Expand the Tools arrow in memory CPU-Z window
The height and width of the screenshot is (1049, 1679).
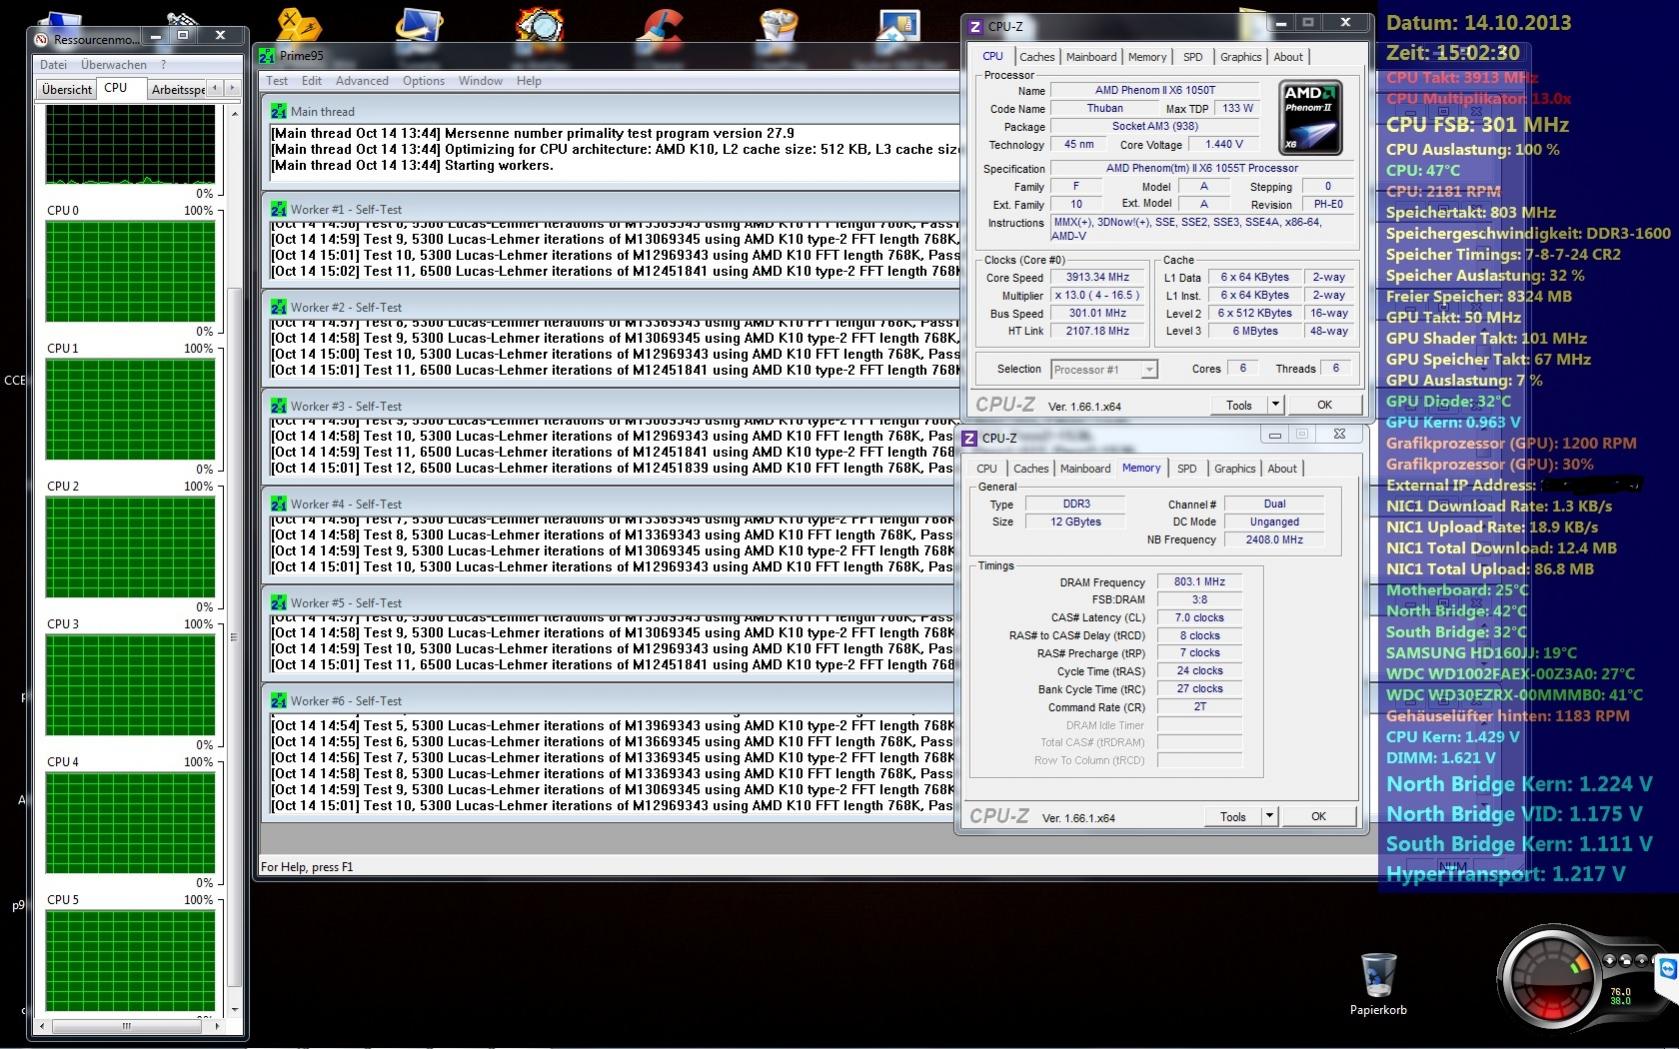pos(1269,816)
